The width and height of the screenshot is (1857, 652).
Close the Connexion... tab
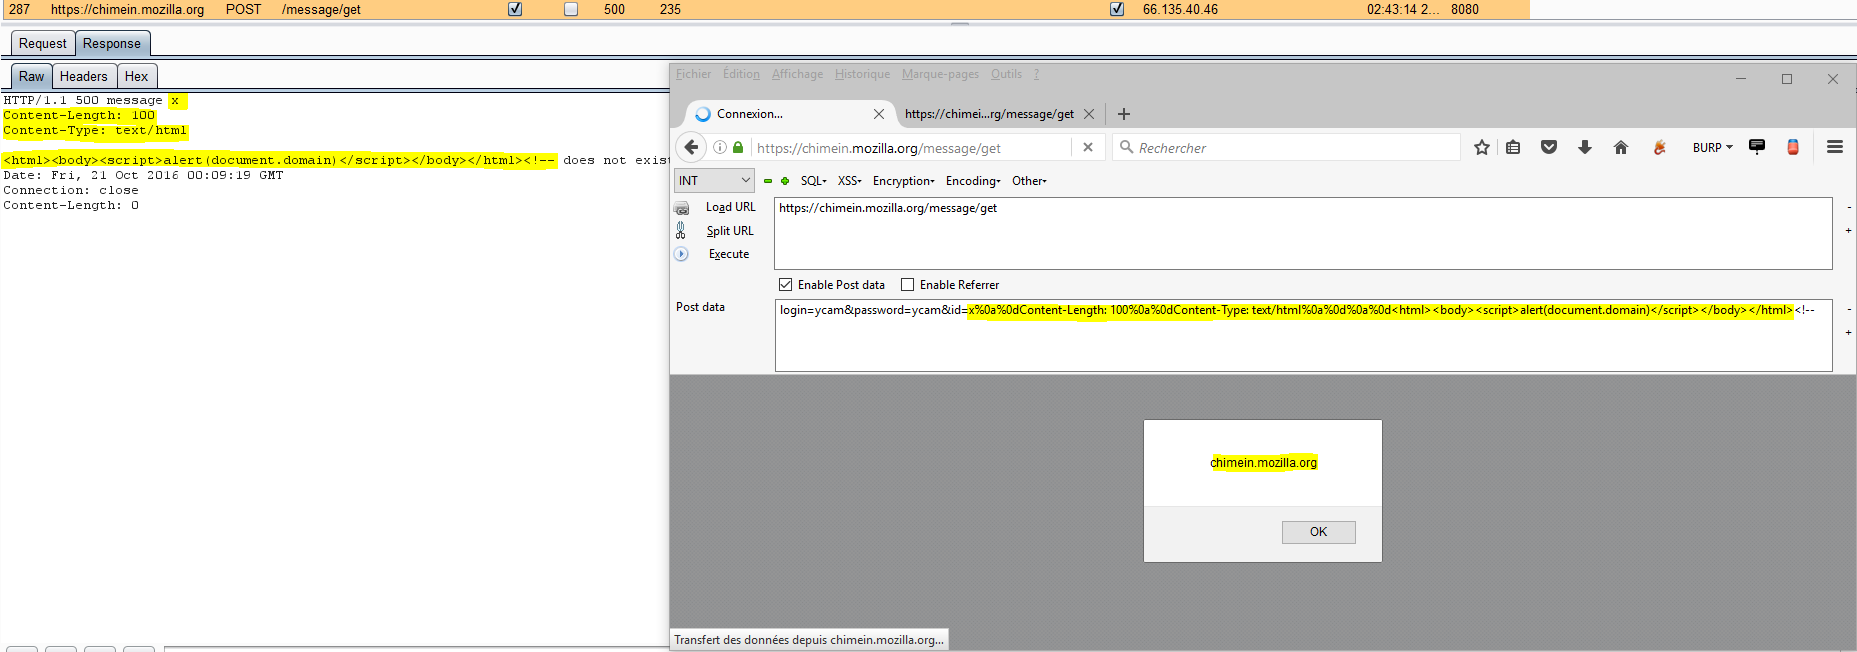coord(879,114)
